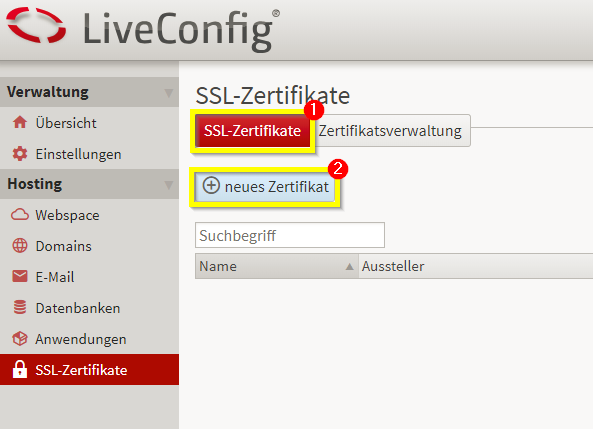
Task: Switch to the Zertifikatsverwaltung tab
Action: tap(392, 131)
